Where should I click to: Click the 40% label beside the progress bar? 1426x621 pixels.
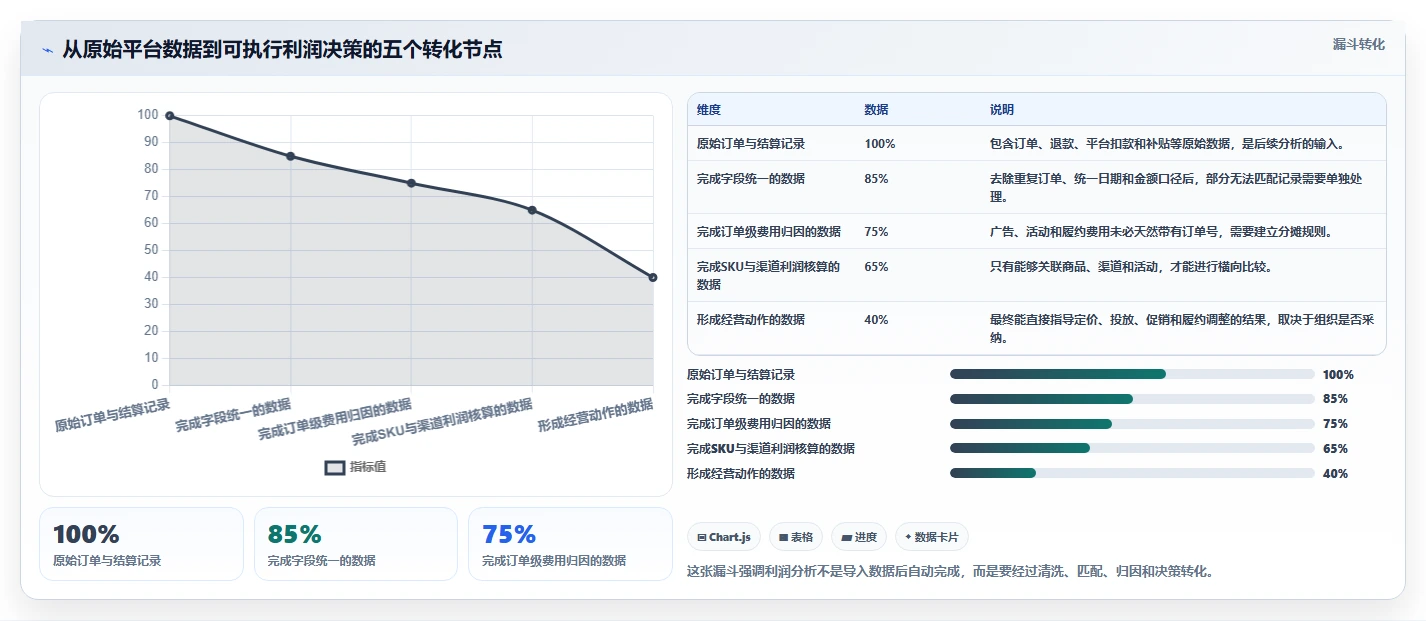tap(1335, 474)
